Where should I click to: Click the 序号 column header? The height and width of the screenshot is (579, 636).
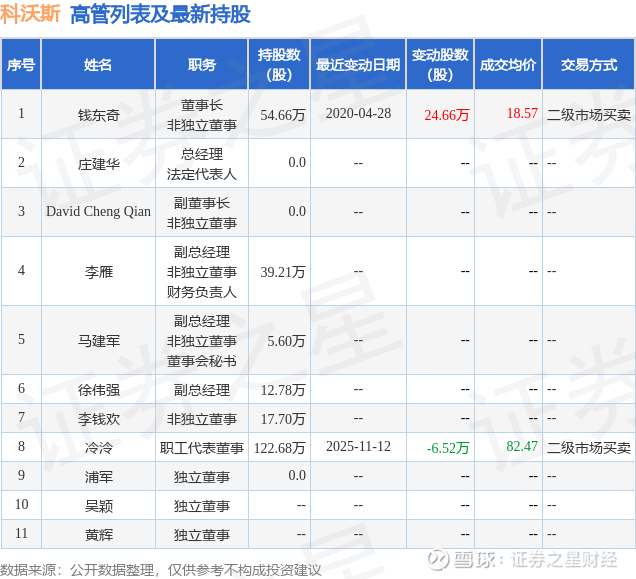21,65
